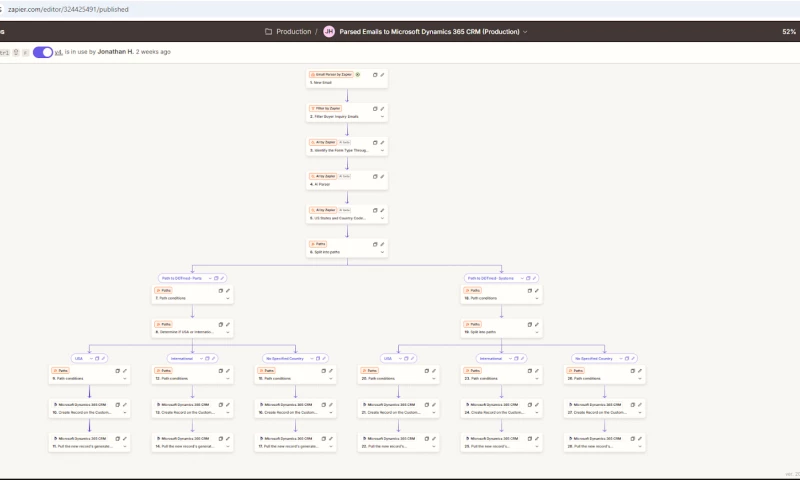Click the pencil icon on step 8
Screen dimensions: 800x480
point(228,324)
